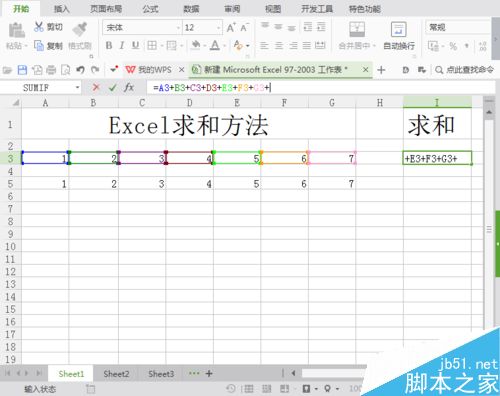Confirm formula with green checkmark
The height and width of the screenshot is (396, 500).
(113, 88)
